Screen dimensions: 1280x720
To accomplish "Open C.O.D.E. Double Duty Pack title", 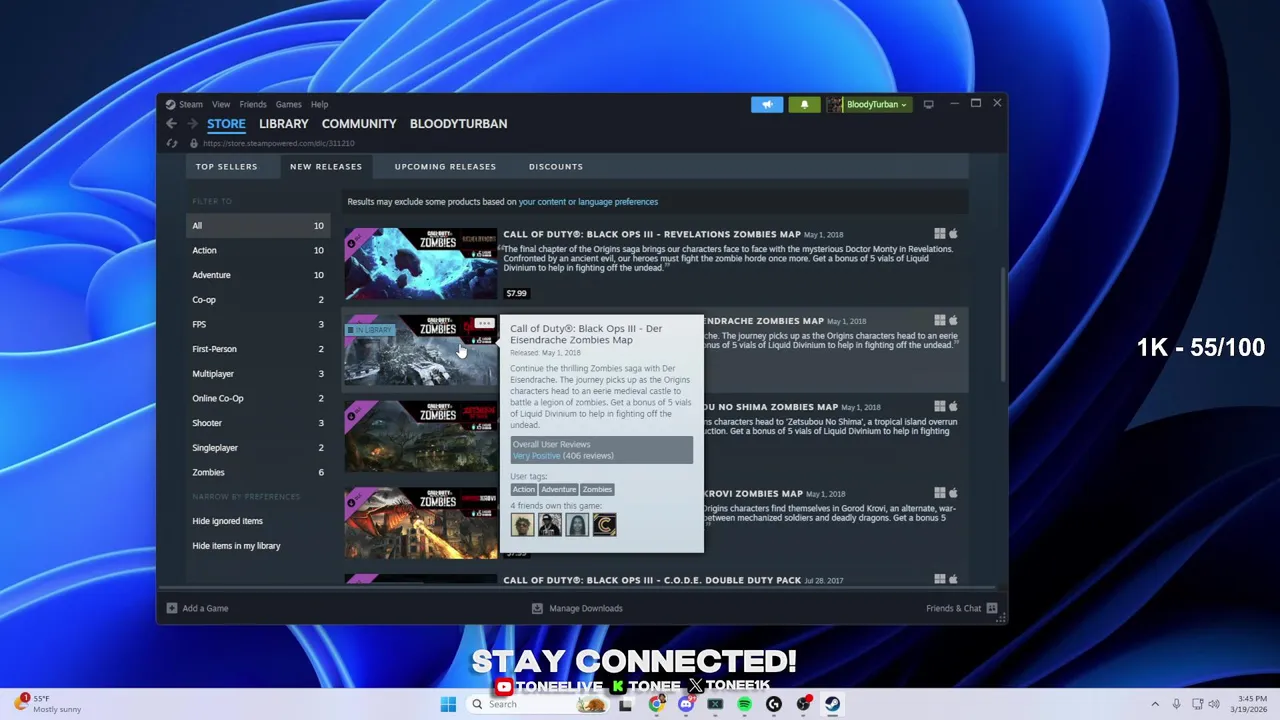I will pos(652,580).
